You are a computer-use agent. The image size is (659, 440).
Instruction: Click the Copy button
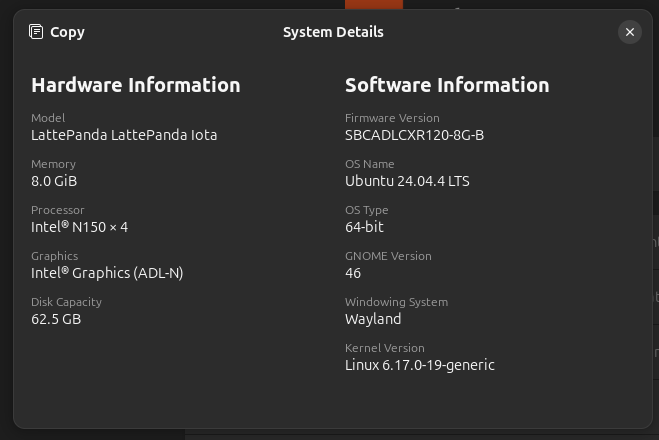[57, 32]
